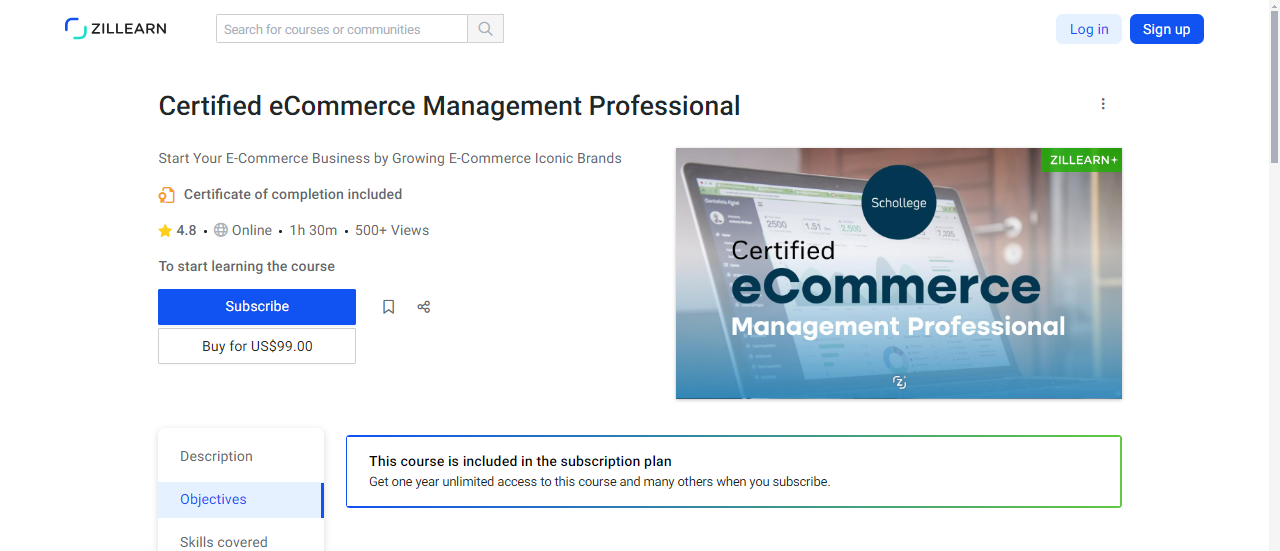Click the globe icon next to Online

[221, 230]
